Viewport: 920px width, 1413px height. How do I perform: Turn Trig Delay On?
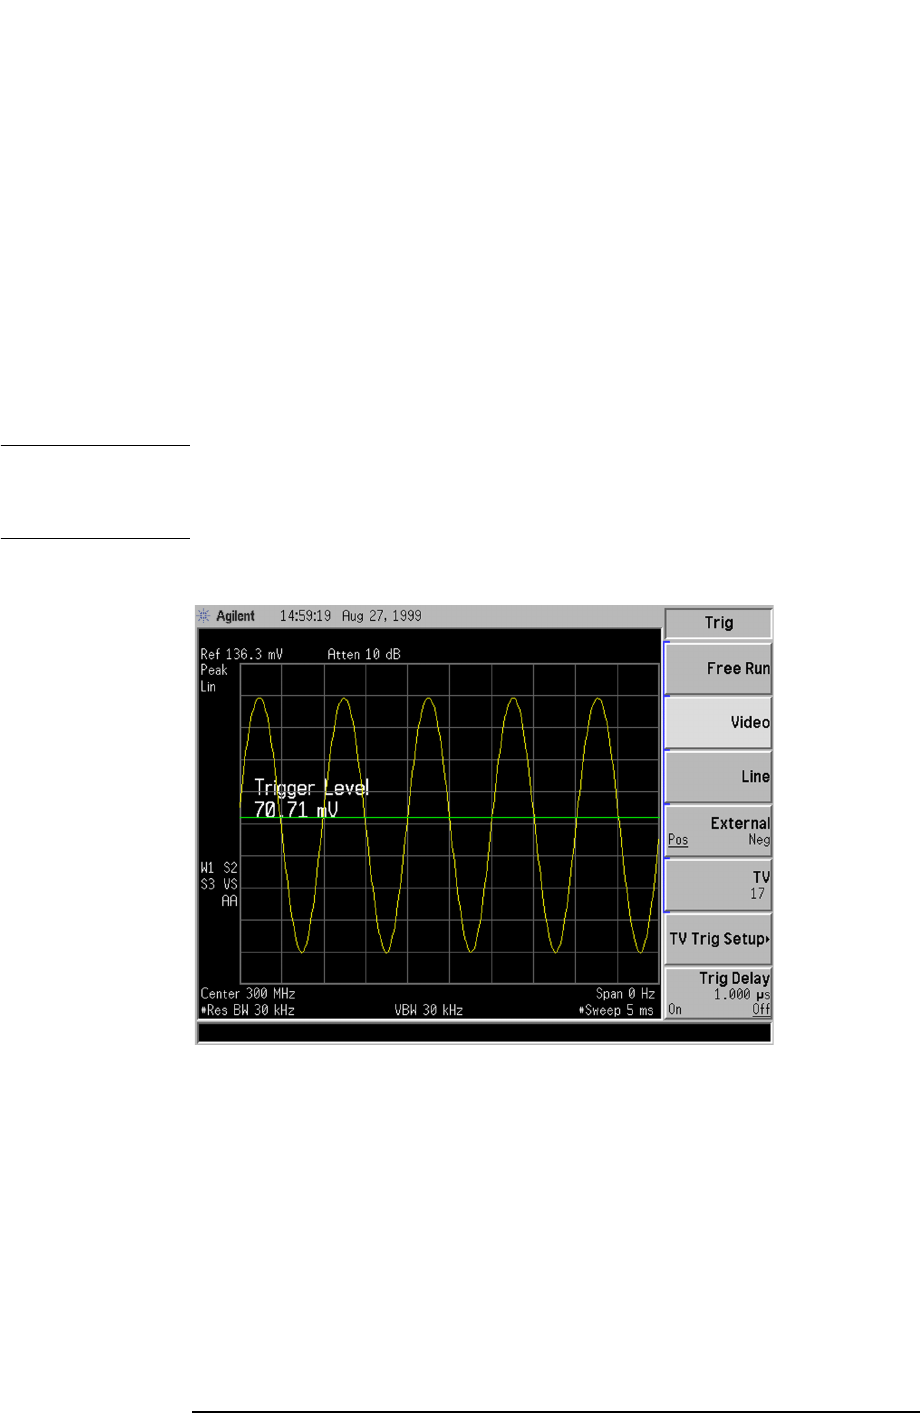click(x=675, y=1009)
